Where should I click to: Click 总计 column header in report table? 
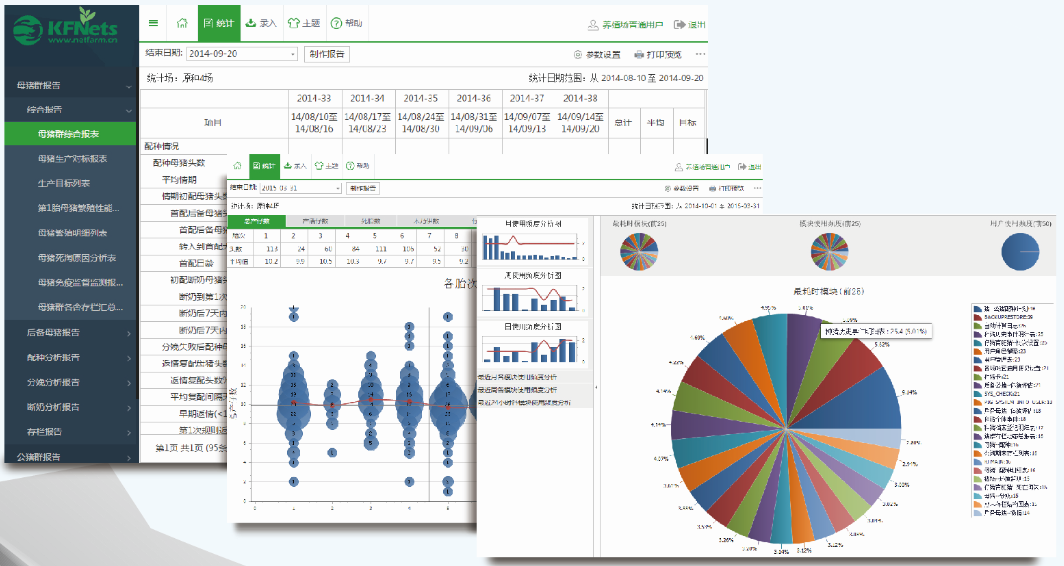pos(623,123)
